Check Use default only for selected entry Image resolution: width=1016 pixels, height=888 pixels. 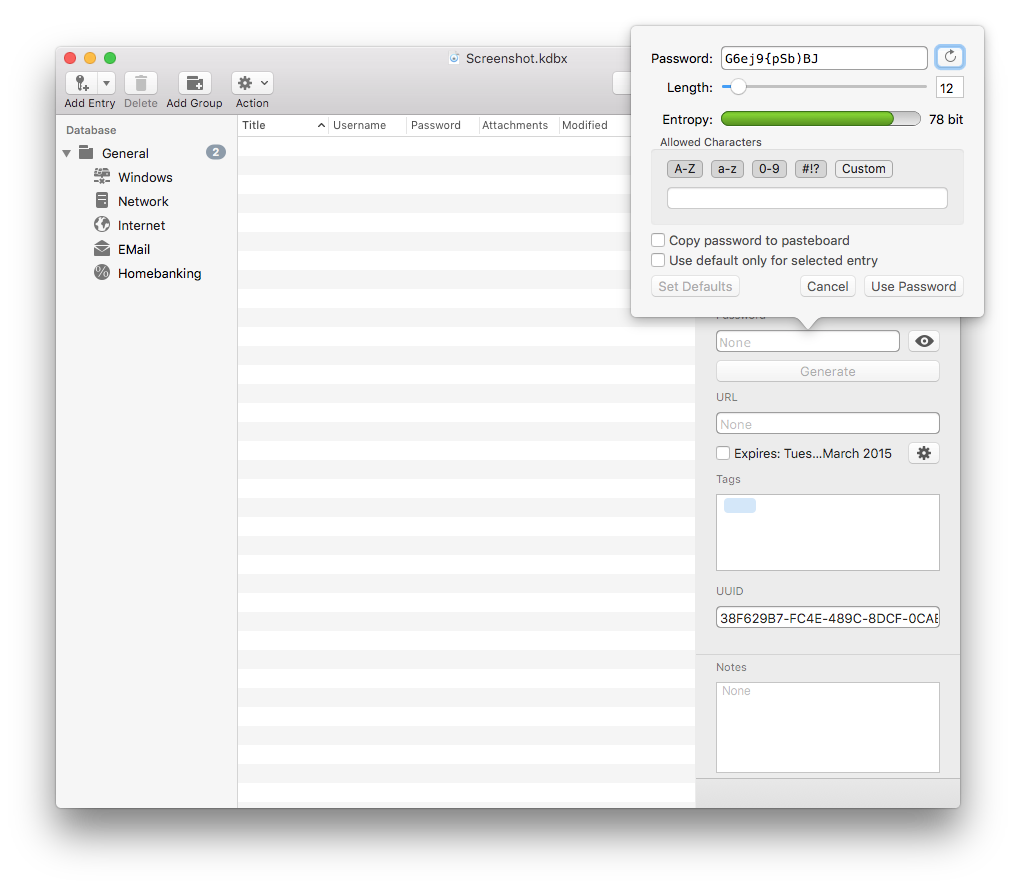[658, 260]
